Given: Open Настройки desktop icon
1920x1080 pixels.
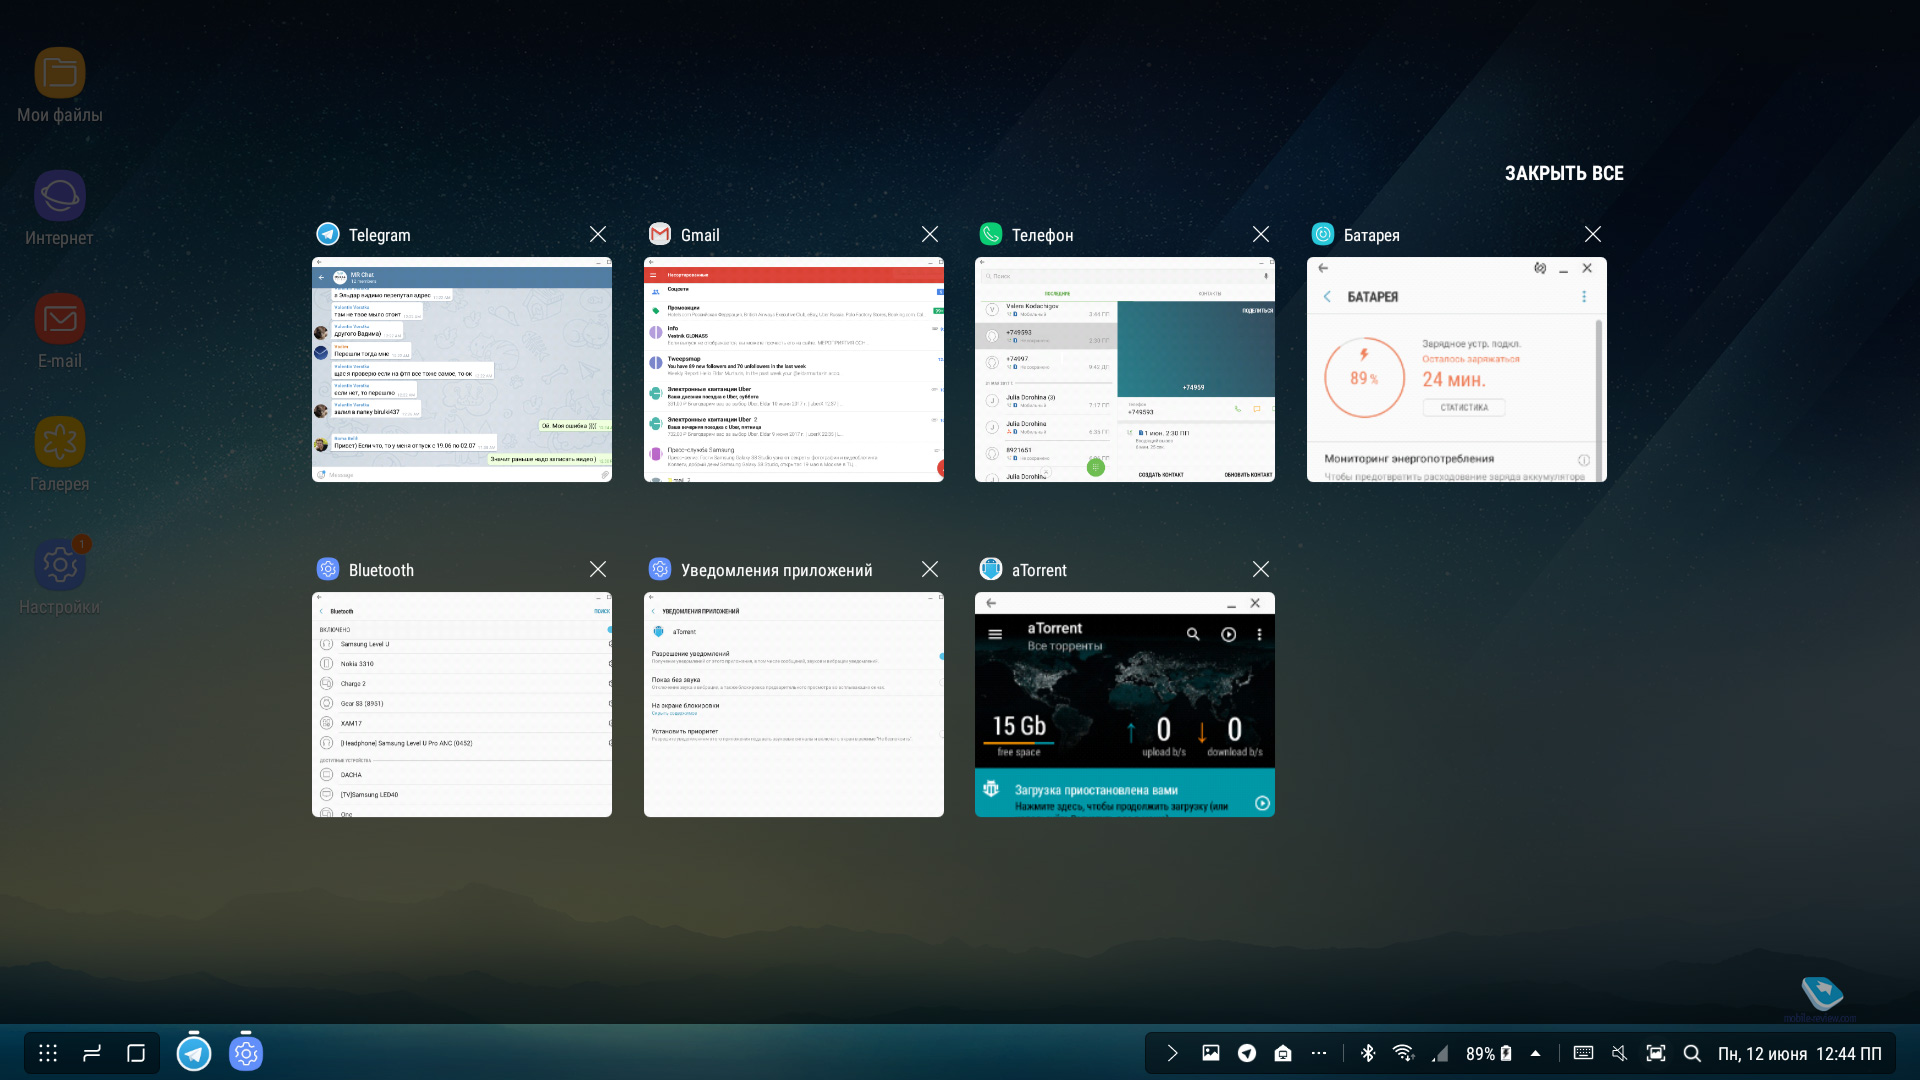Looking at the screenshot, I should click(x=60, y=577).
